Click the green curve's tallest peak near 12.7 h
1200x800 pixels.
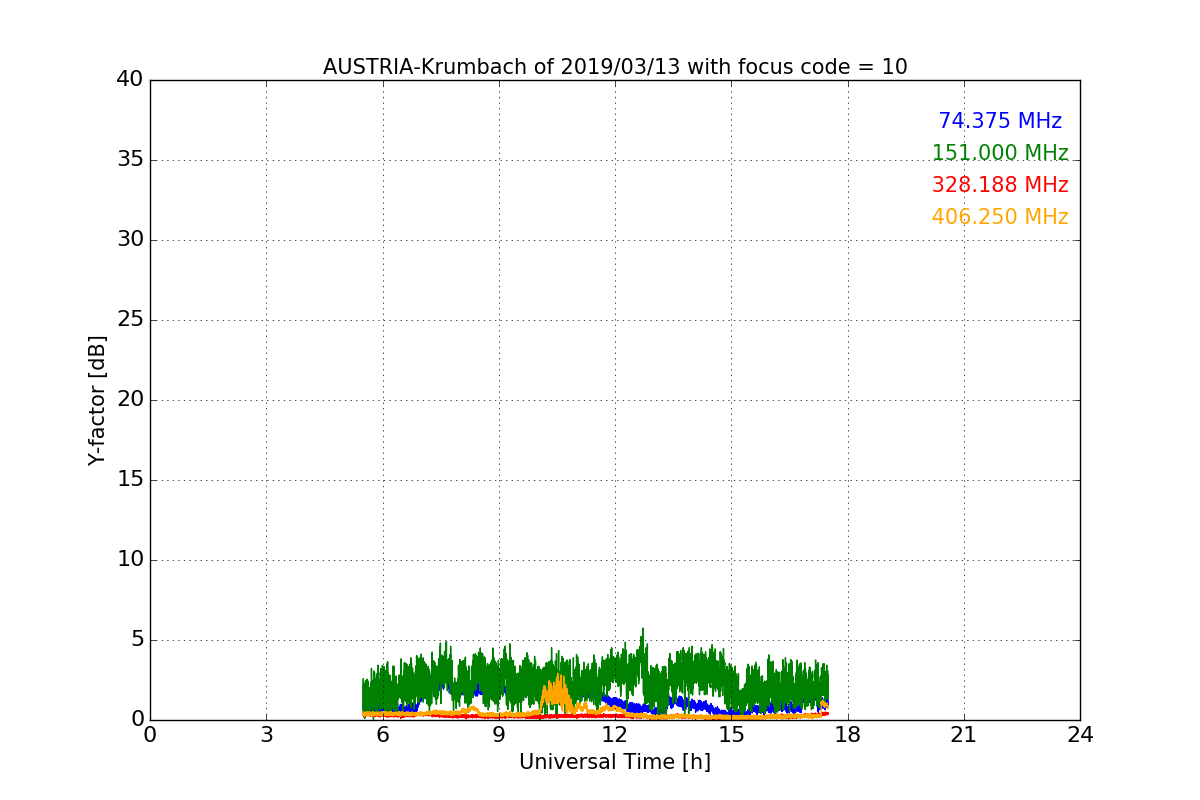point(643,630)
